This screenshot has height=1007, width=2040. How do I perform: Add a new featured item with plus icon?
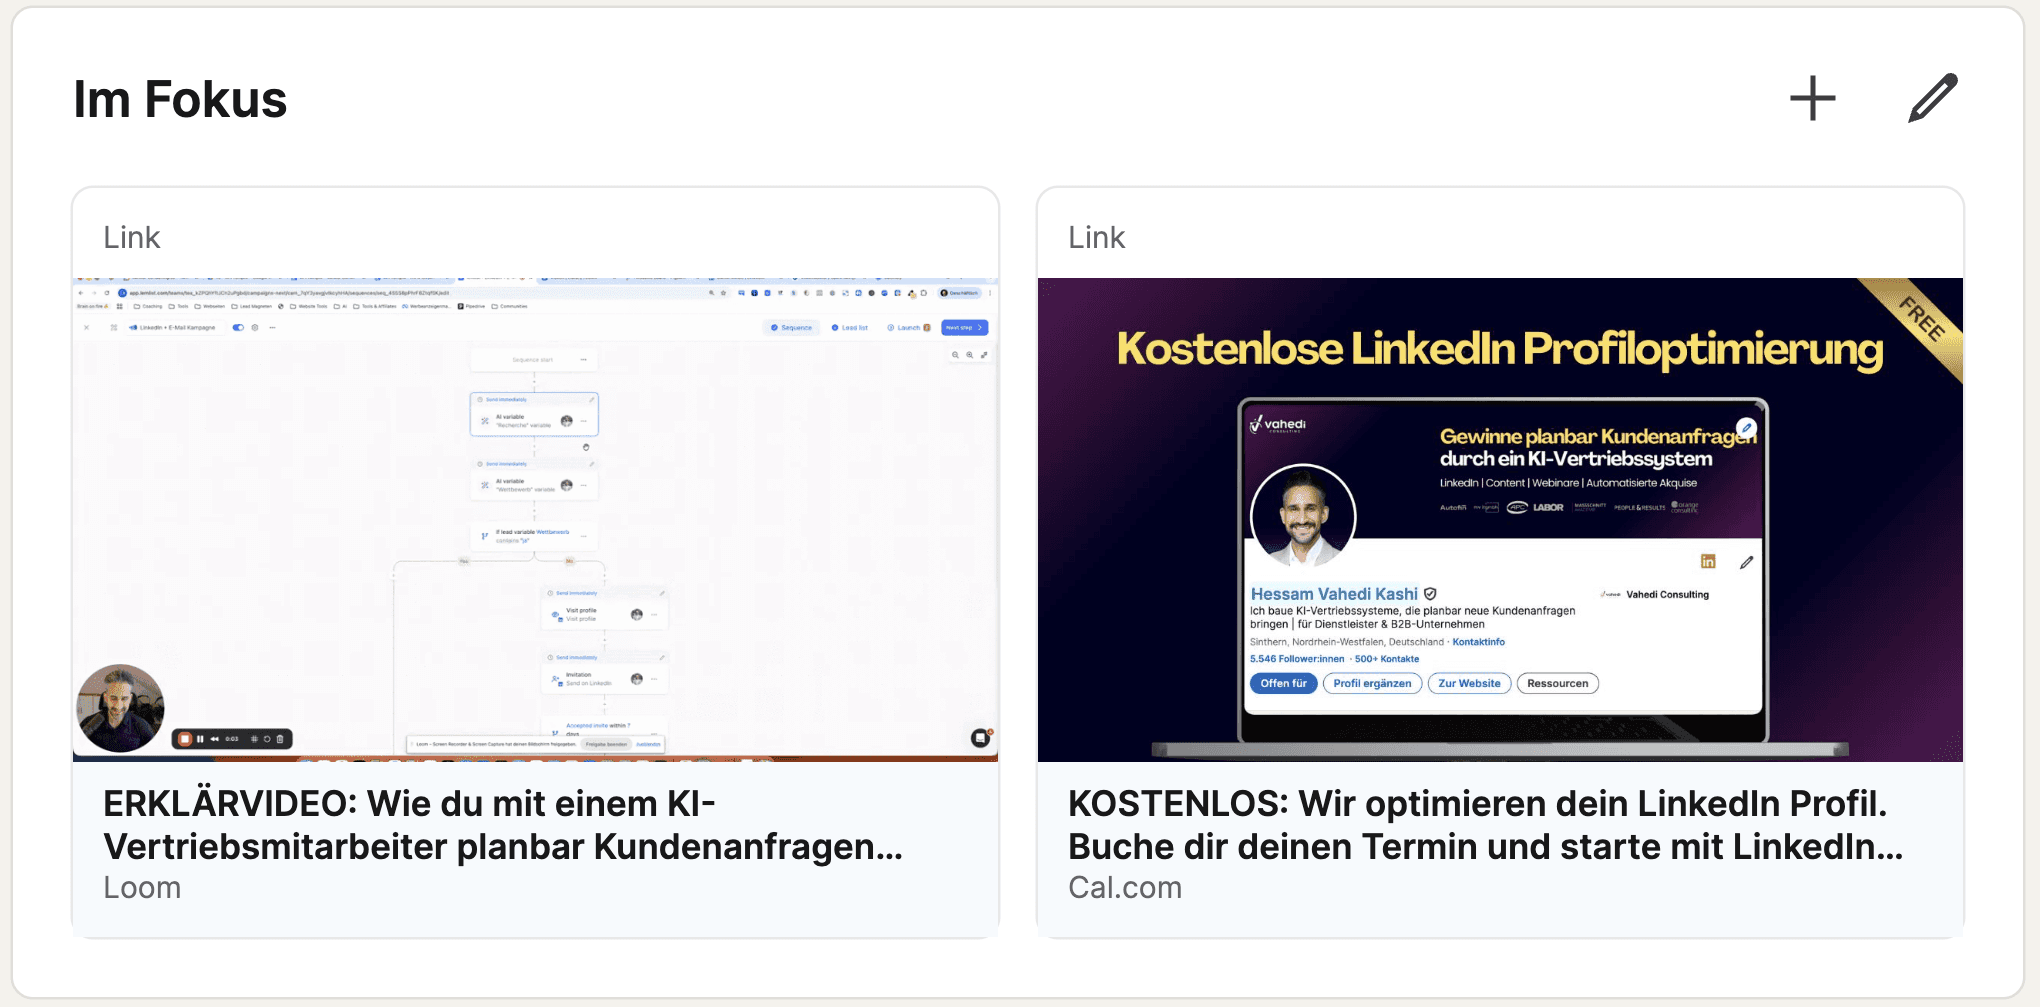1812,99
